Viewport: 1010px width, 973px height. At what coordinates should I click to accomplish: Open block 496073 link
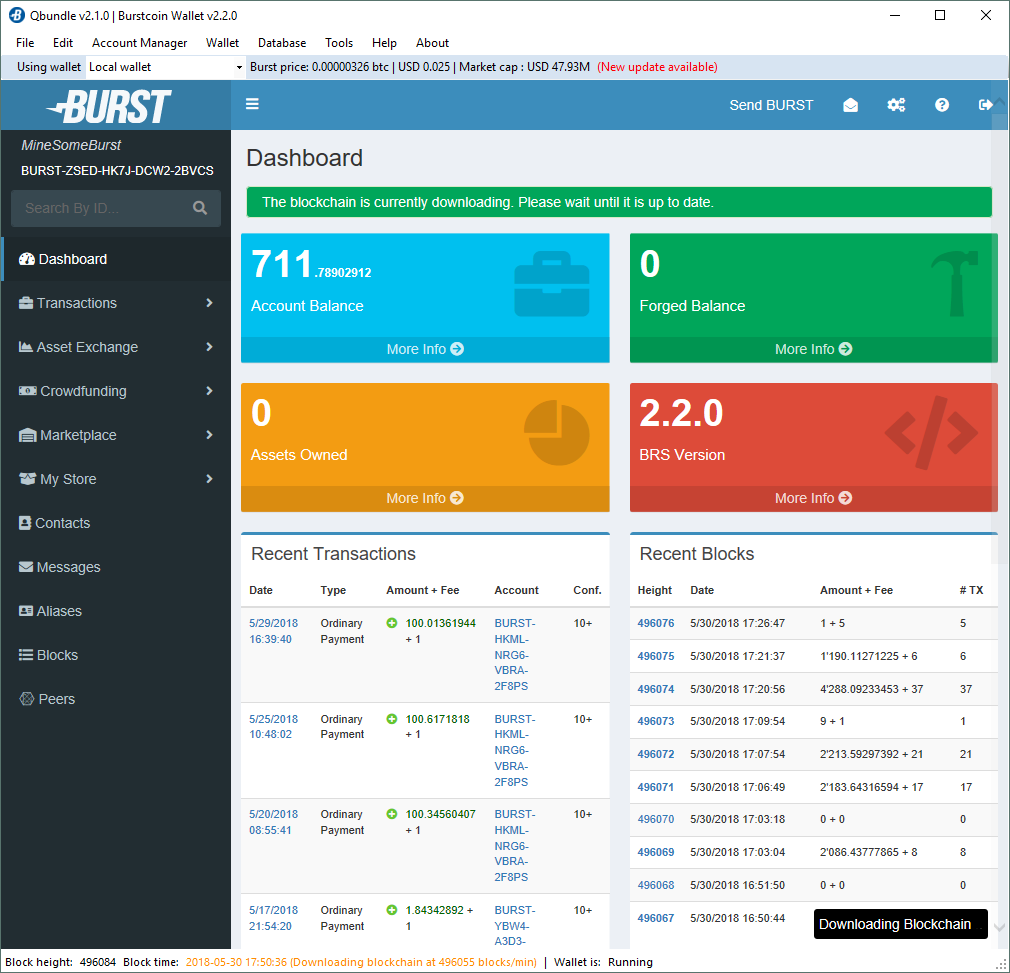(656, 721)
